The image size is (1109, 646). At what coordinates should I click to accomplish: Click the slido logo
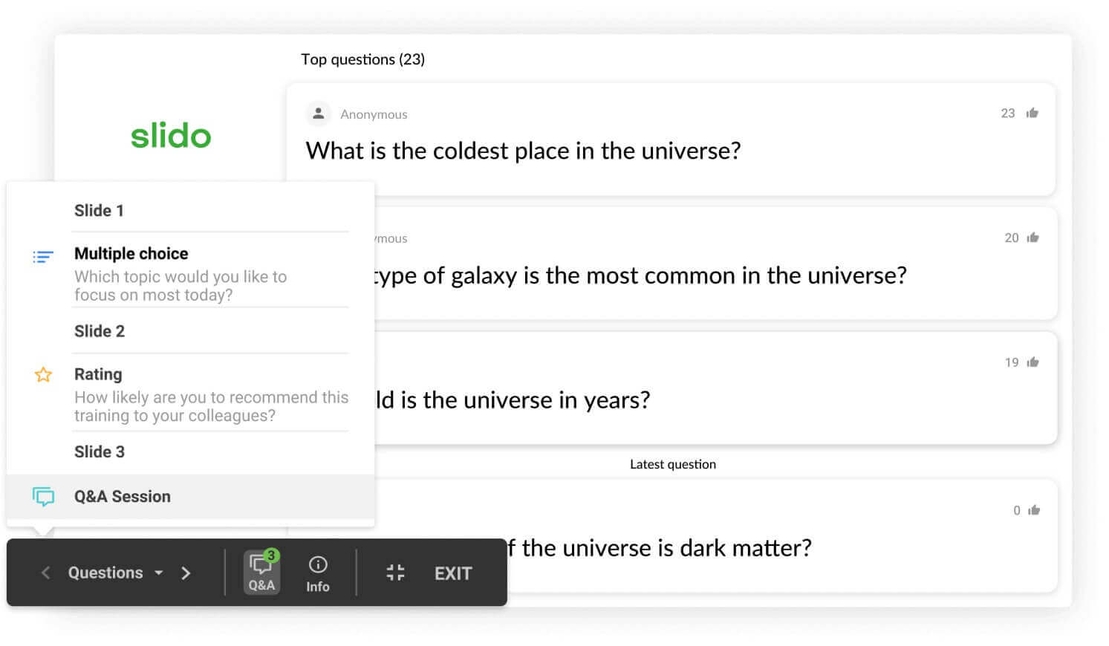point(170,136)
